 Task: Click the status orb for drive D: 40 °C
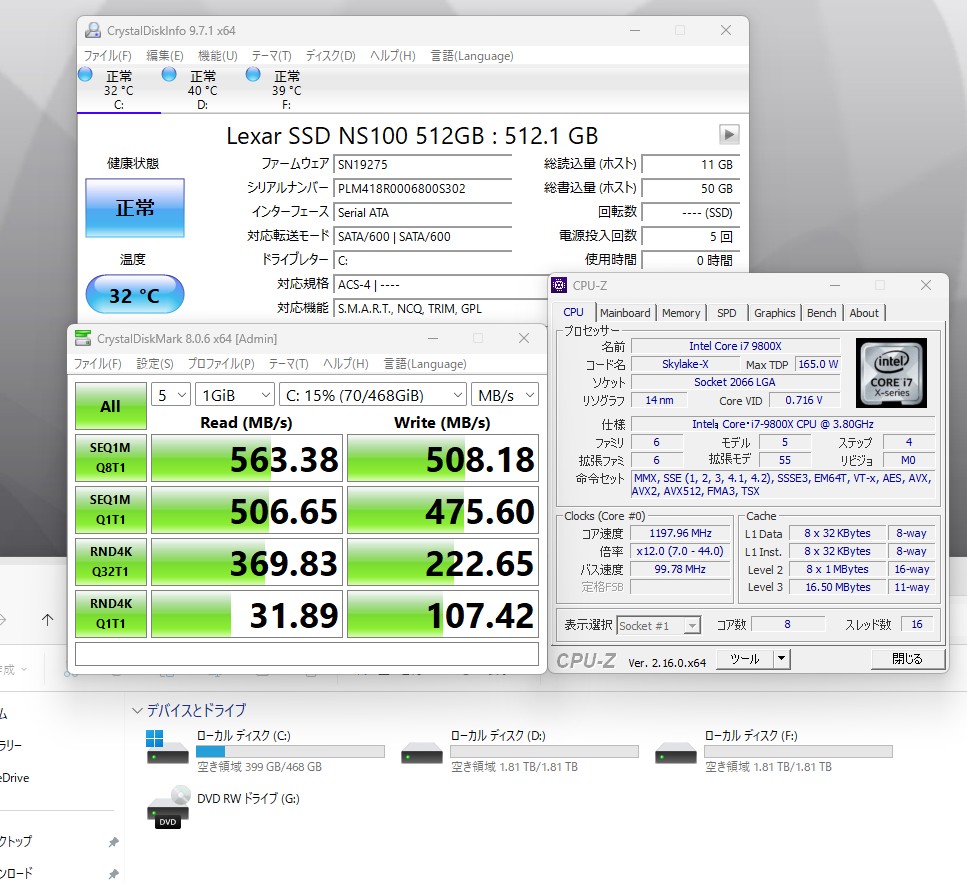pyautogui.click(x=169, y=75)
